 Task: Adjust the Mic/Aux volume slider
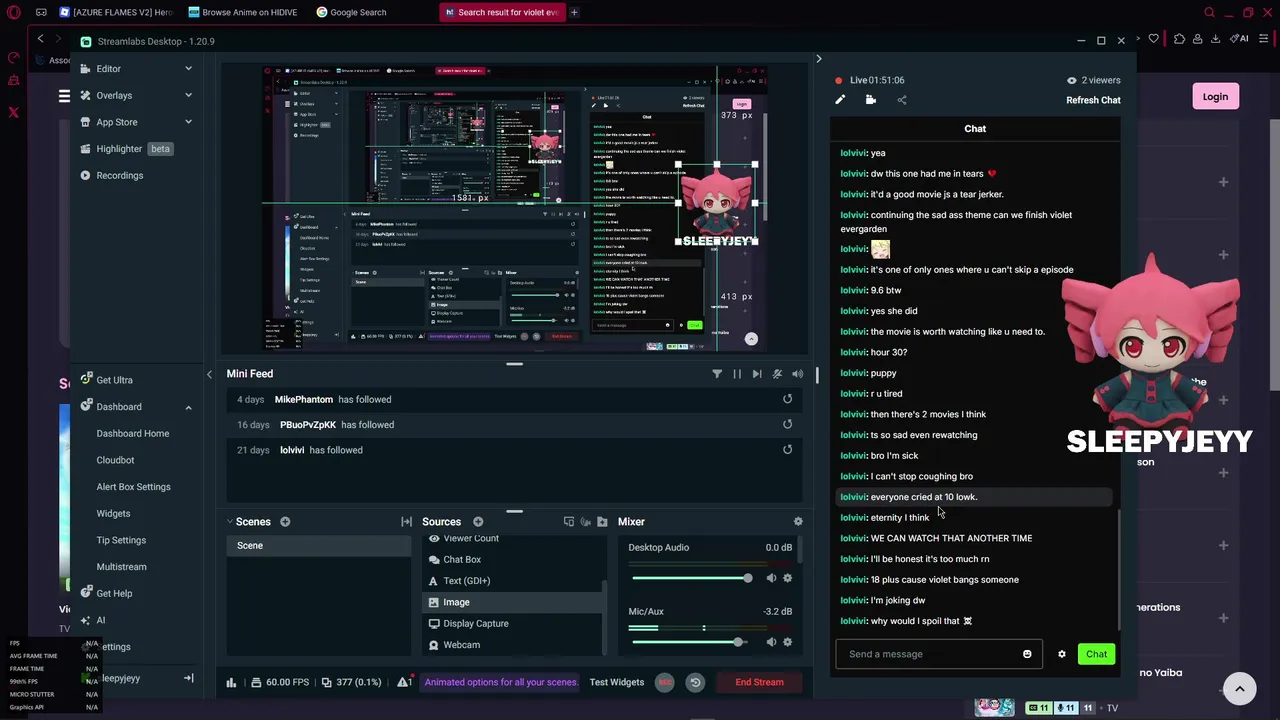click(x=692, y=642)
